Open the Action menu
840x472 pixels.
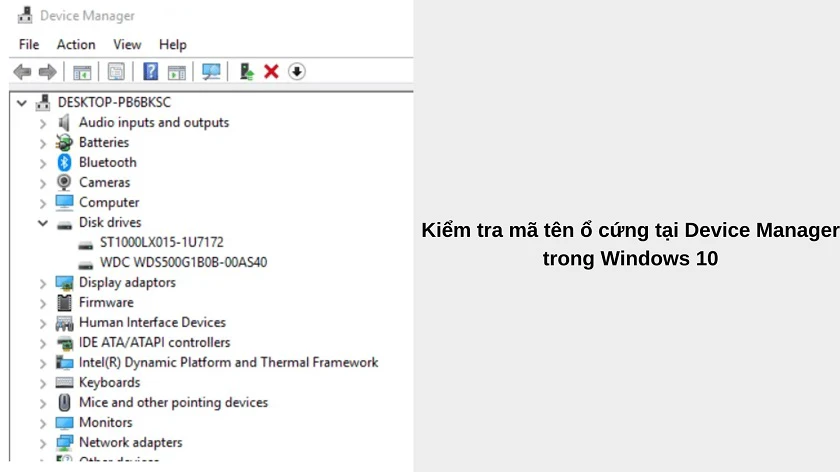pyautogui.click(x=76, y=44)
